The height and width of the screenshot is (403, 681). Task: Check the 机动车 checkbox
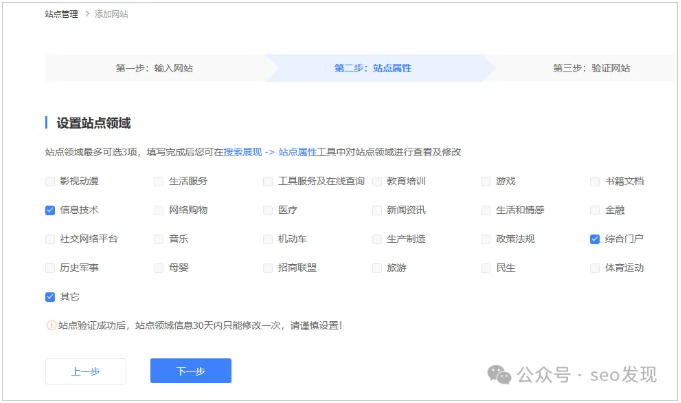coord(268,239)
